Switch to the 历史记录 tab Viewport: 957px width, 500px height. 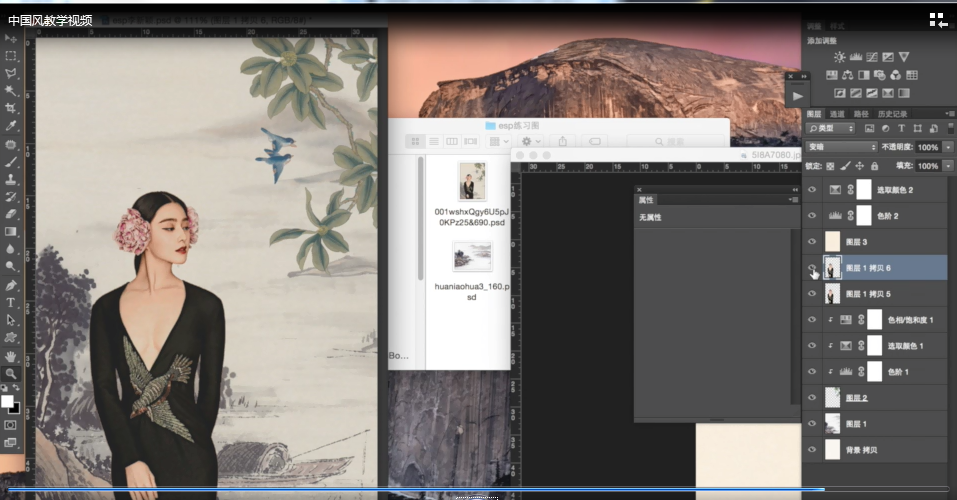click(892, 114)
